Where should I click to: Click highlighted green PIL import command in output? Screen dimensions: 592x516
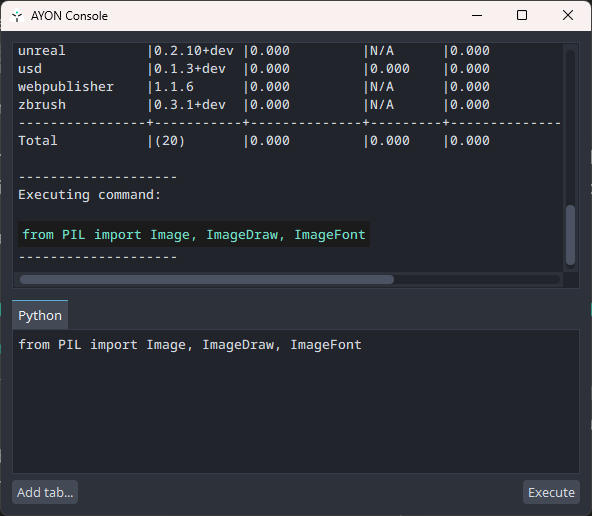[194, 234]
